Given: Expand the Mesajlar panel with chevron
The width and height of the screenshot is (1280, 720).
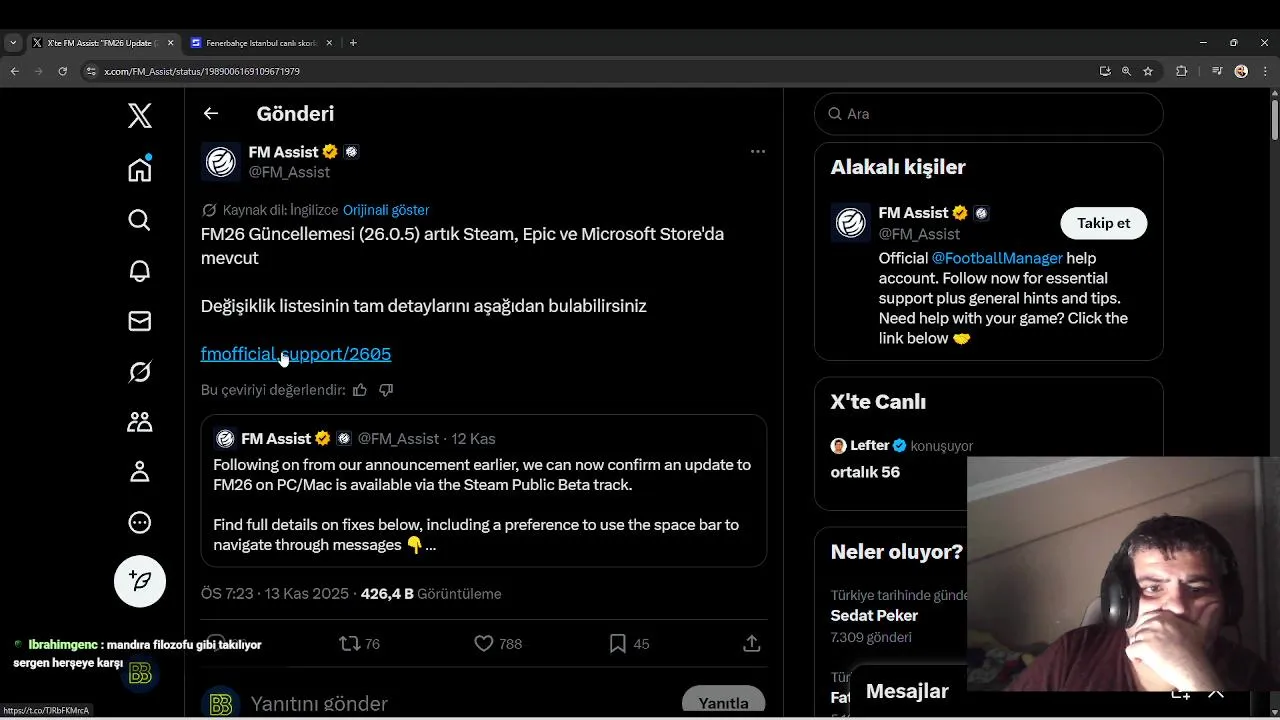Looking at the screenshot, I should (1216, 692).
